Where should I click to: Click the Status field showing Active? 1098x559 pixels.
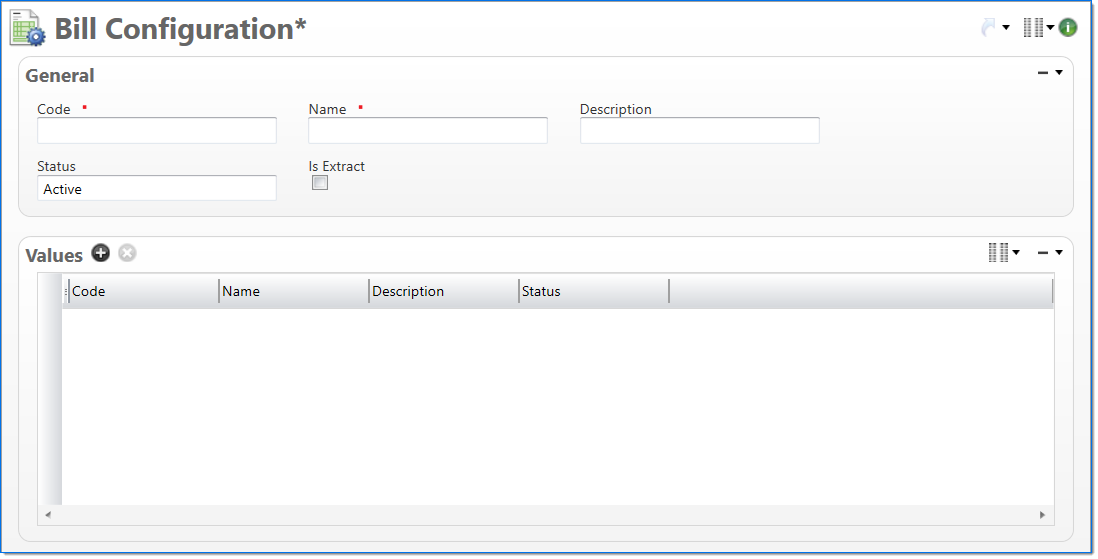tap(157, 189)
